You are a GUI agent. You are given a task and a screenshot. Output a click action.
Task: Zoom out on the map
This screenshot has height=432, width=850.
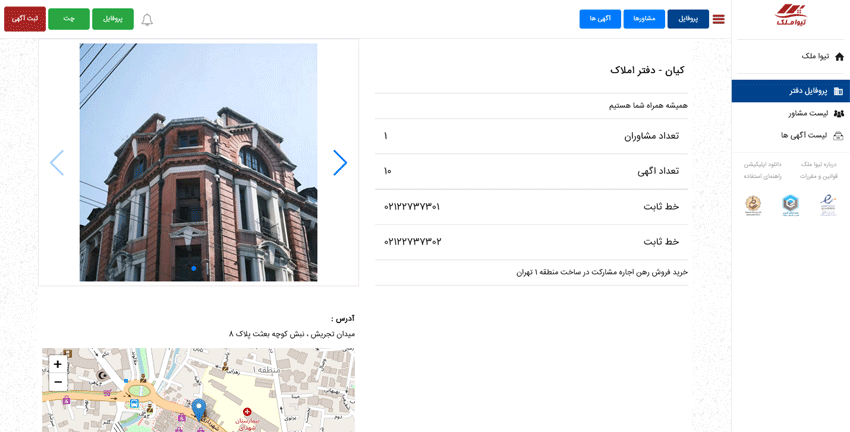tap(57, 382)
